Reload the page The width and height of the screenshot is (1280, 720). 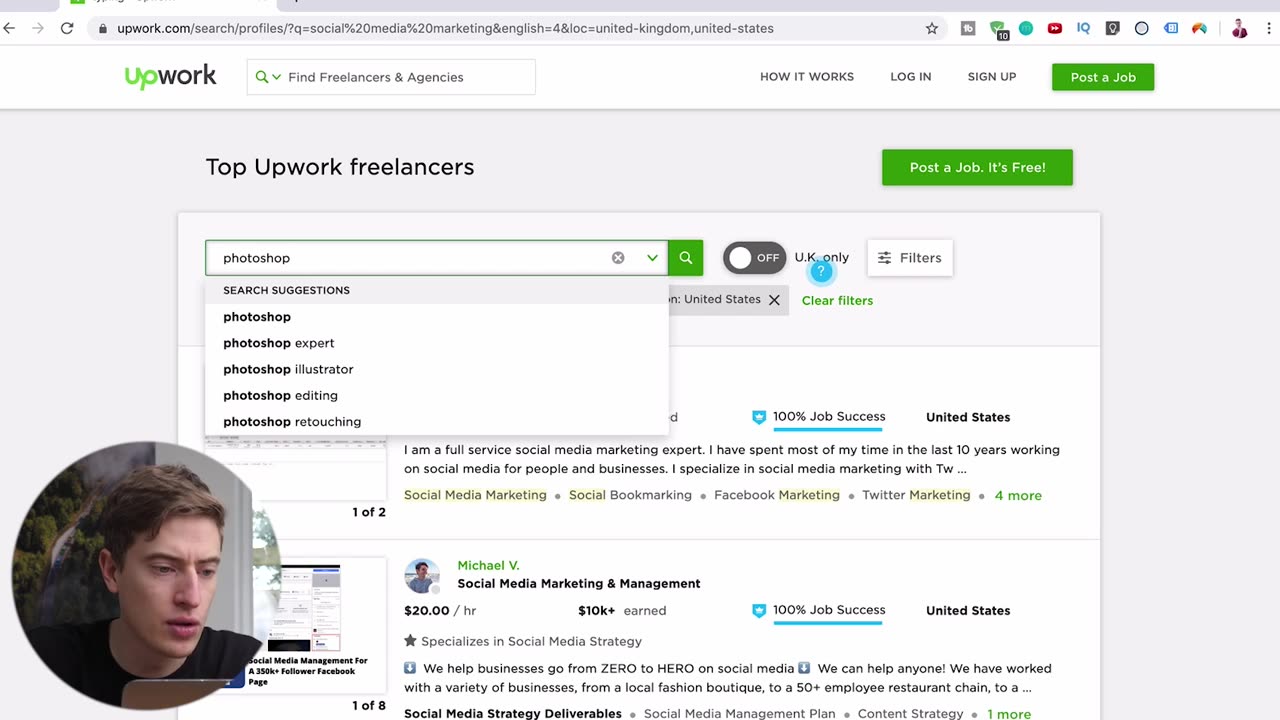point(67,28)
